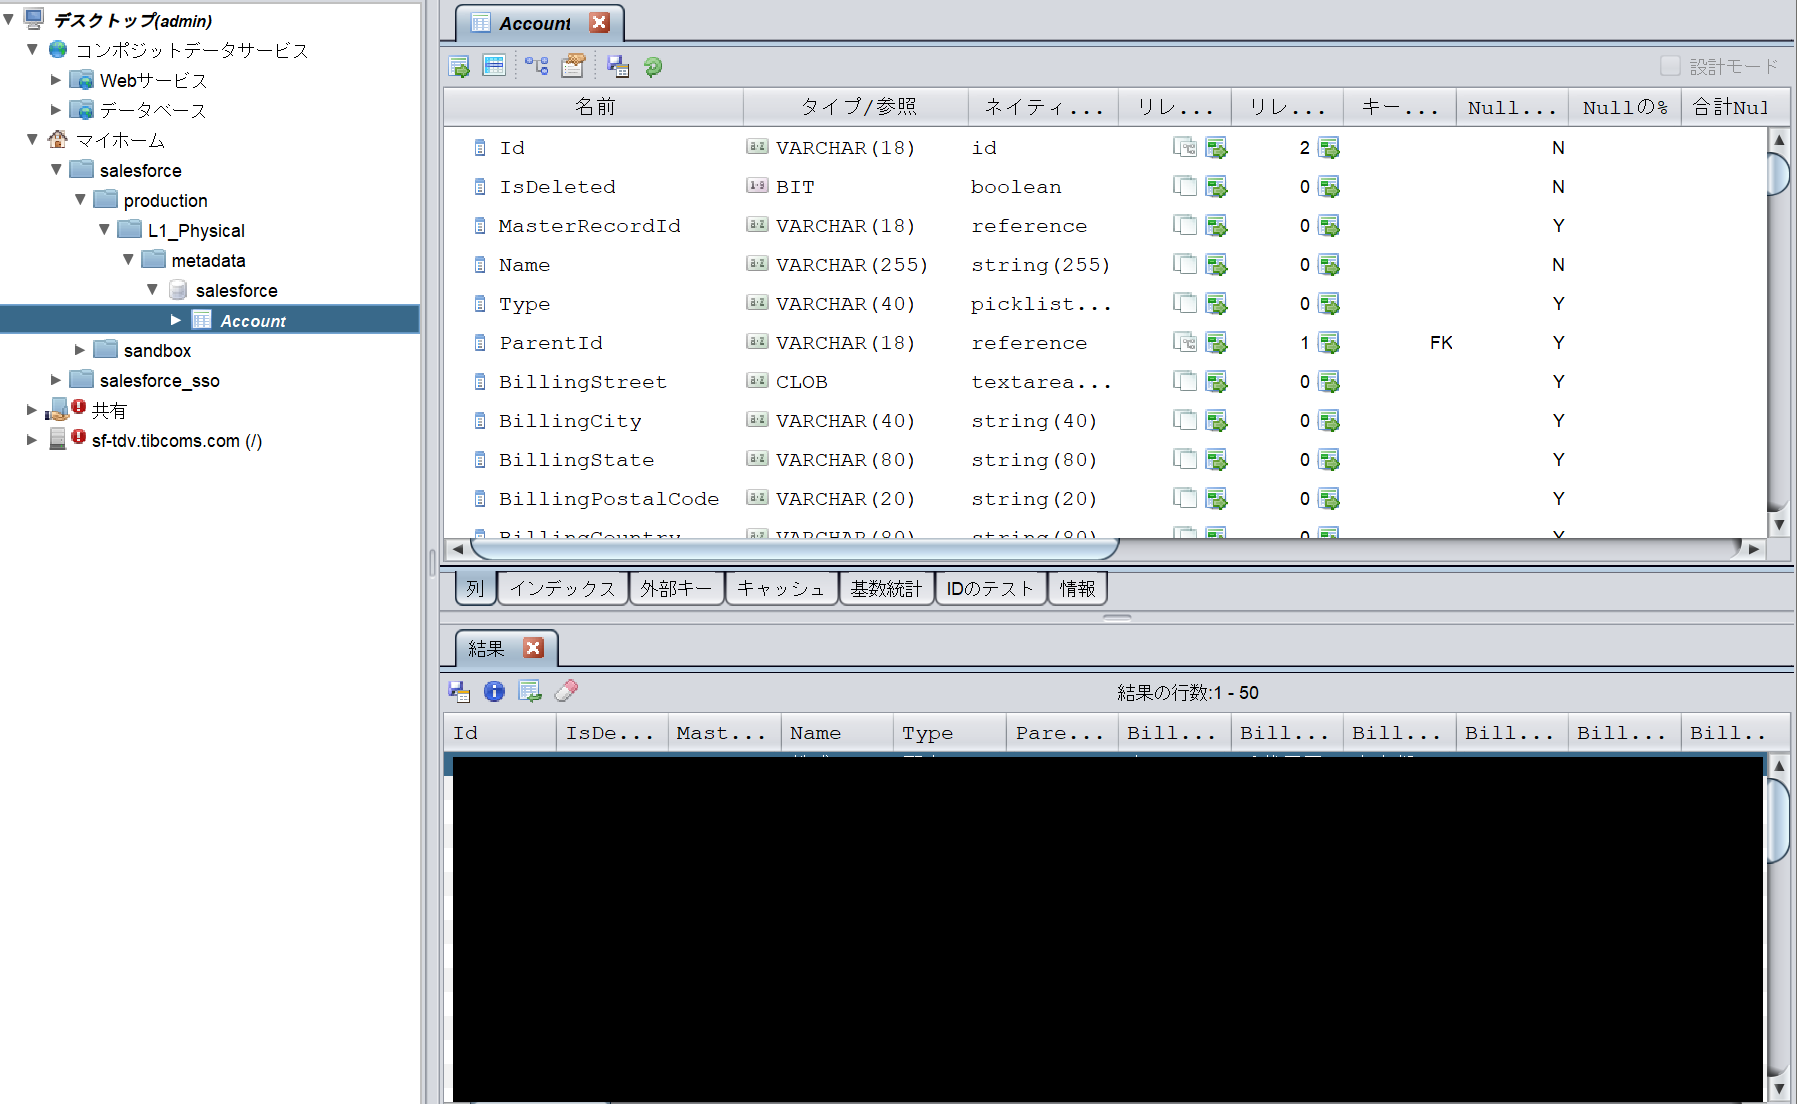Open the IDのテスト tab
The height and width of the screenshot is (1104, 1797).
[x=990, y=589]
